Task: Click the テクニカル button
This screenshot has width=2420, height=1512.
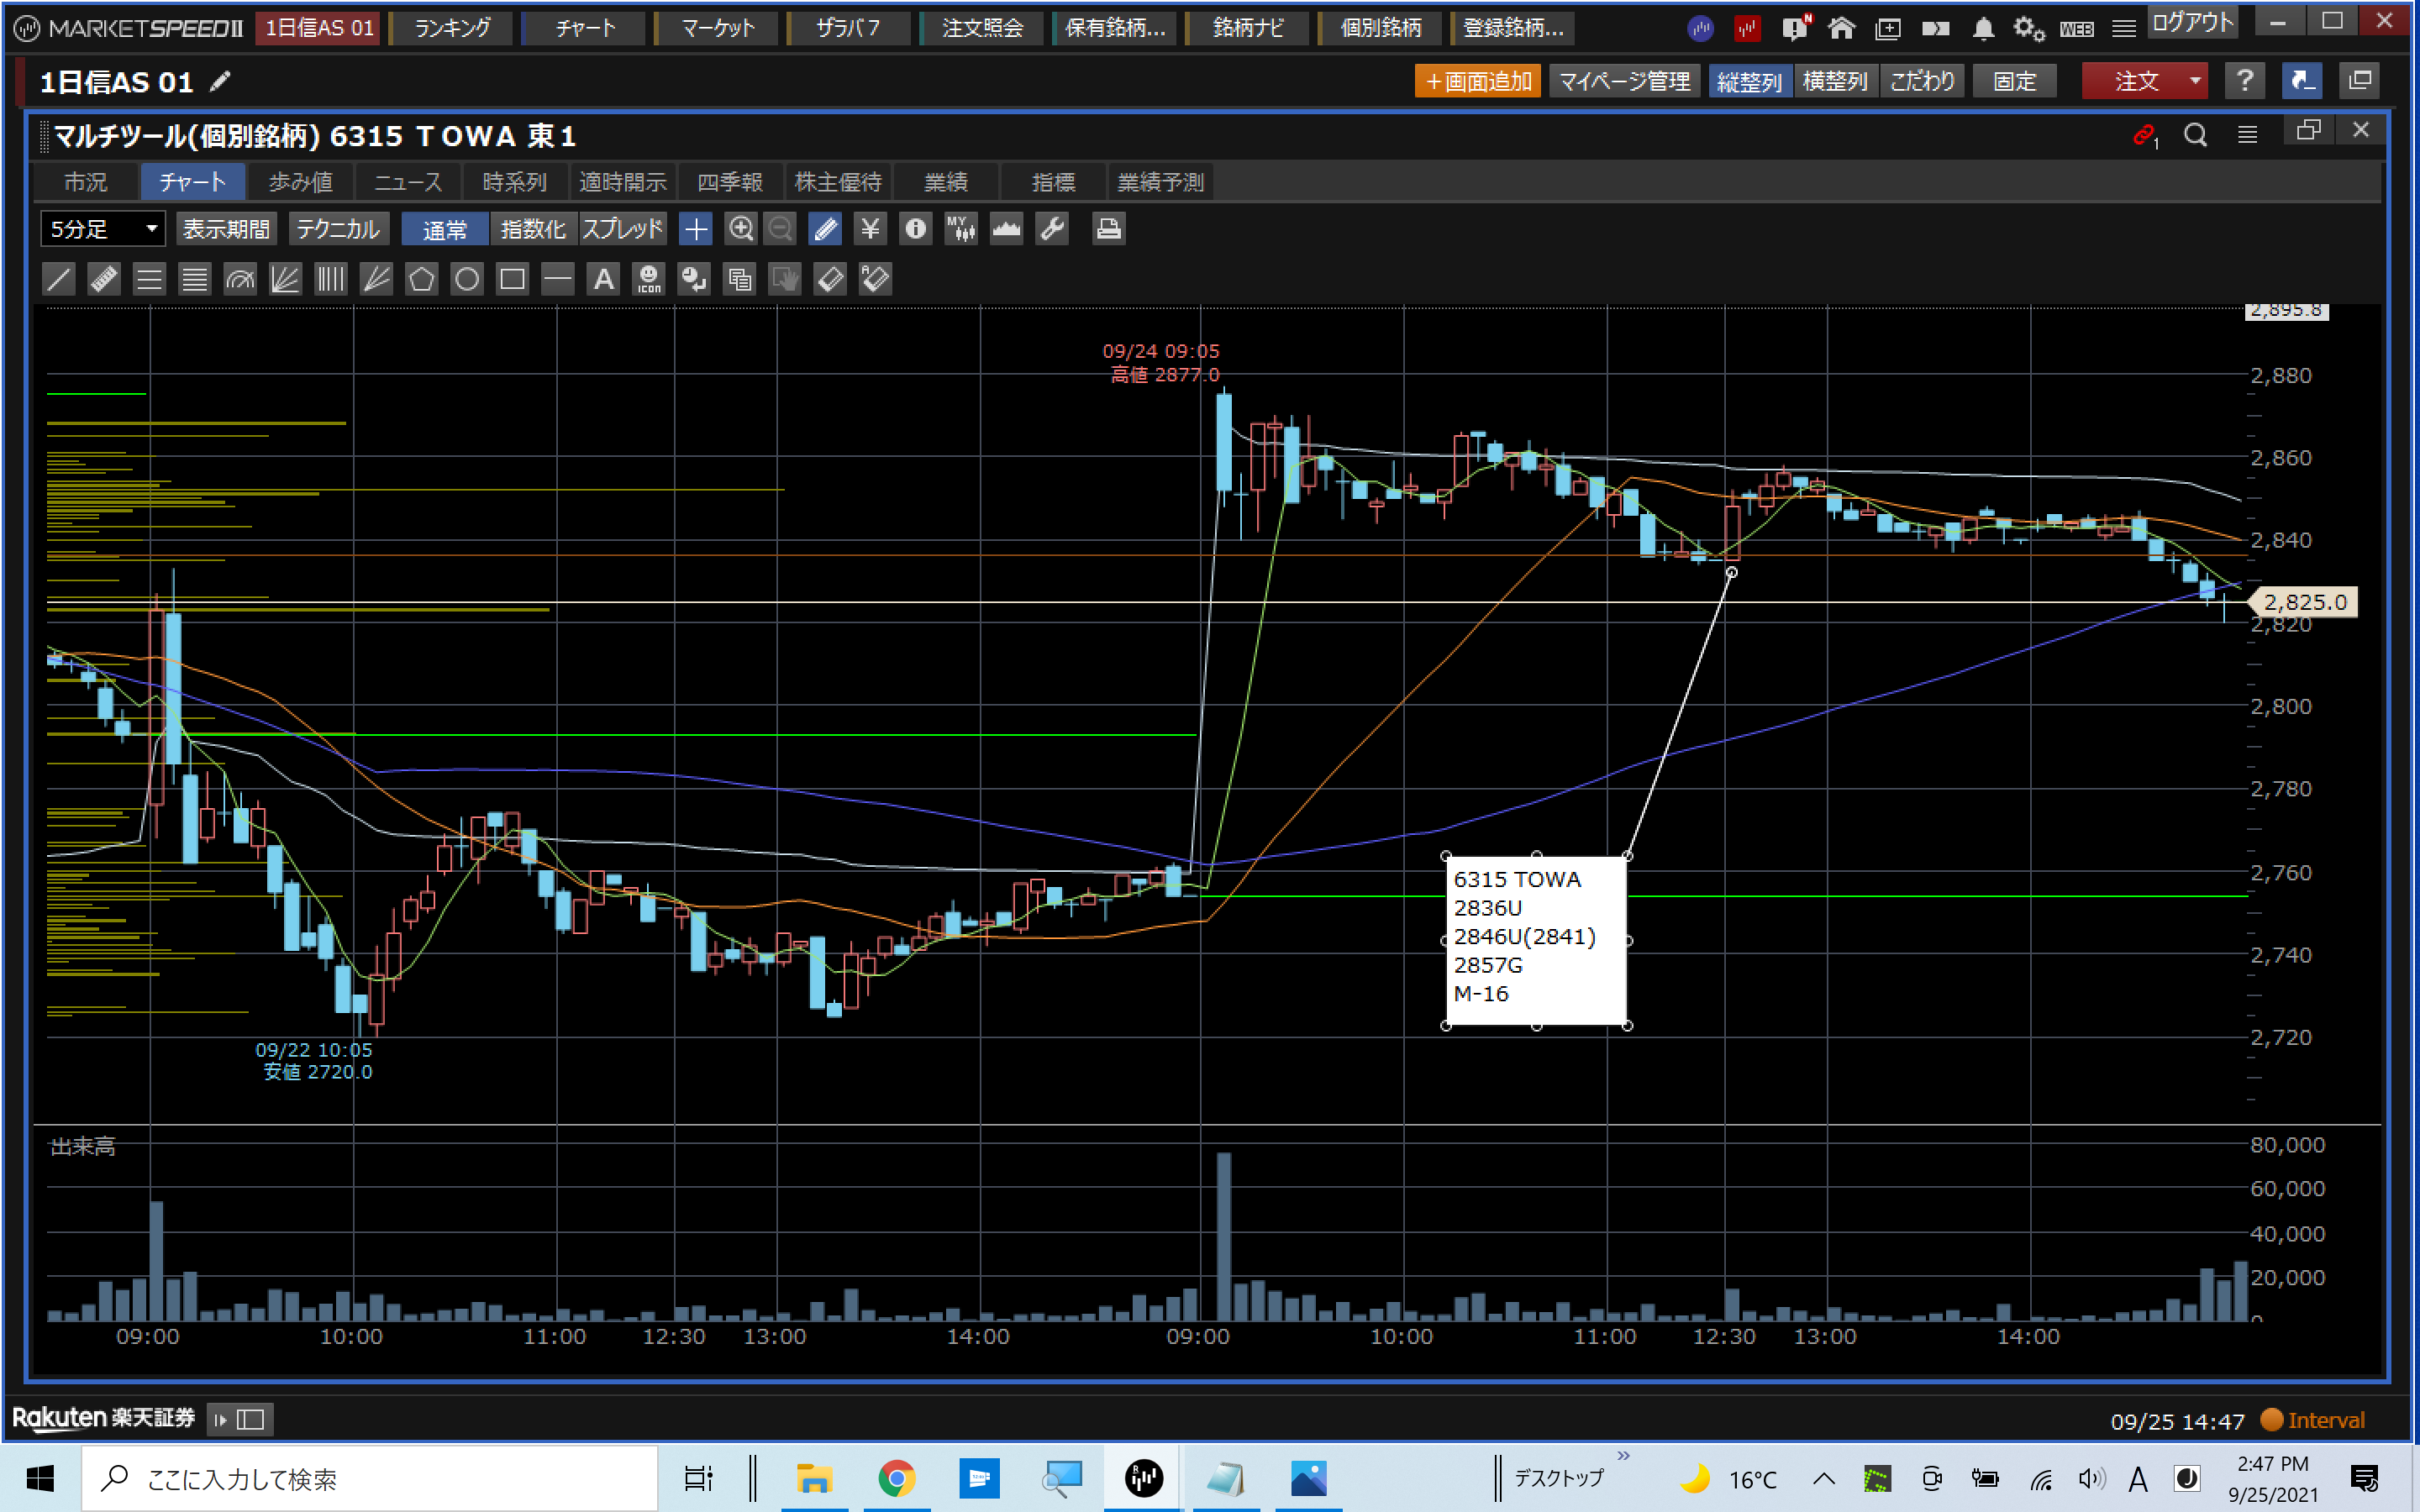Action: (338, 229)
